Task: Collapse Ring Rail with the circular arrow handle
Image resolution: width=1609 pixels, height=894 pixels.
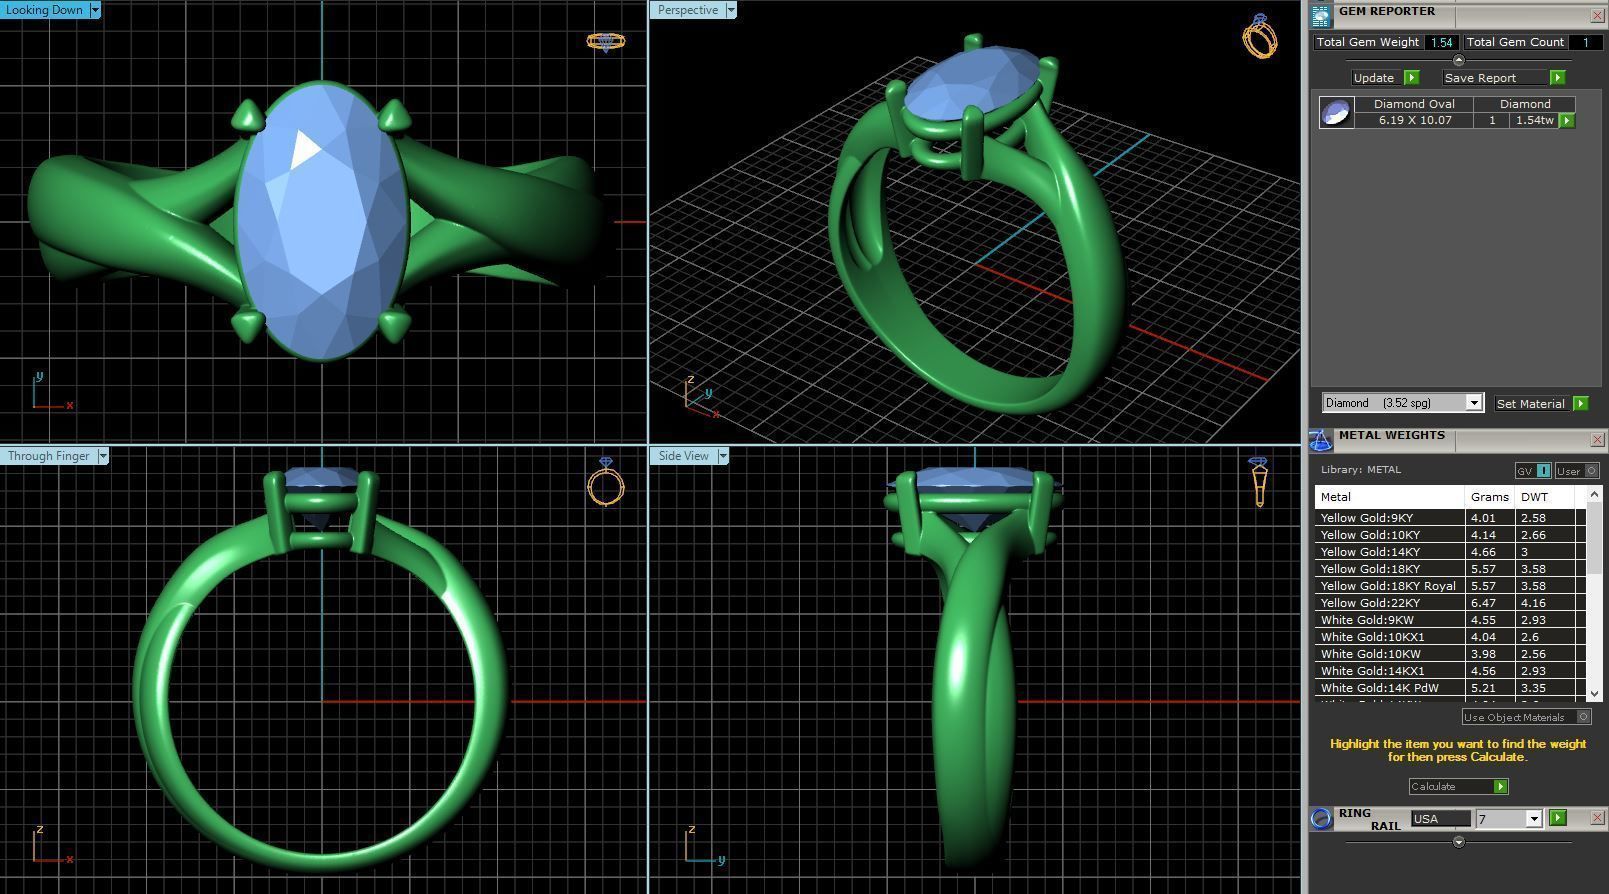Action: pyautogui.click(x=1458, y=842)
